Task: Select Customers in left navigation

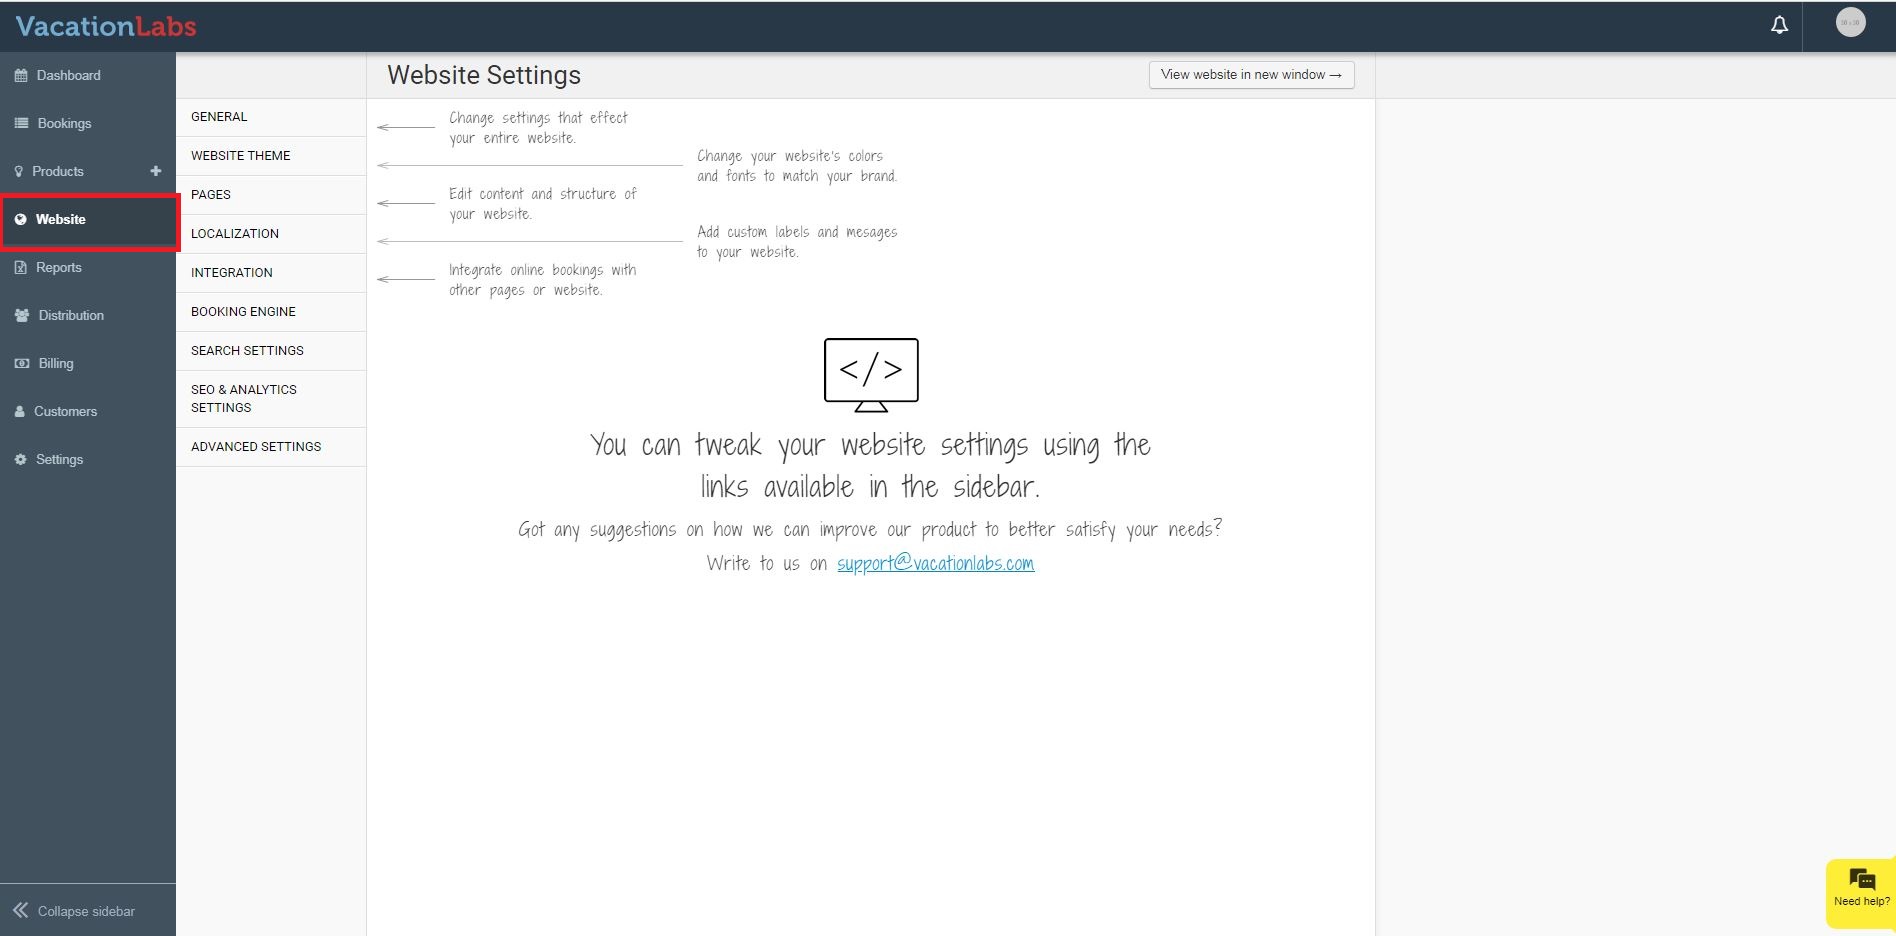Action: [x=65, y=412]
